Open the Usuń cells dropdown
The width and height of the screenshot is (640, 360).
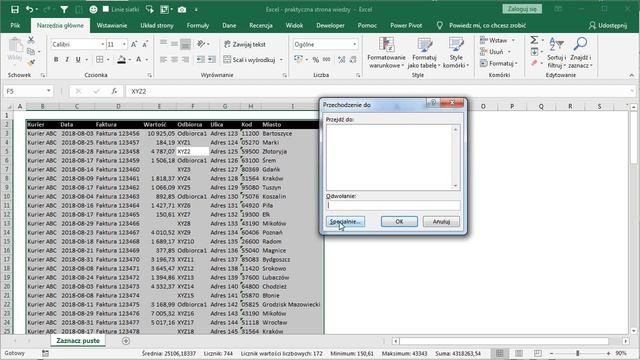[496, 52]
